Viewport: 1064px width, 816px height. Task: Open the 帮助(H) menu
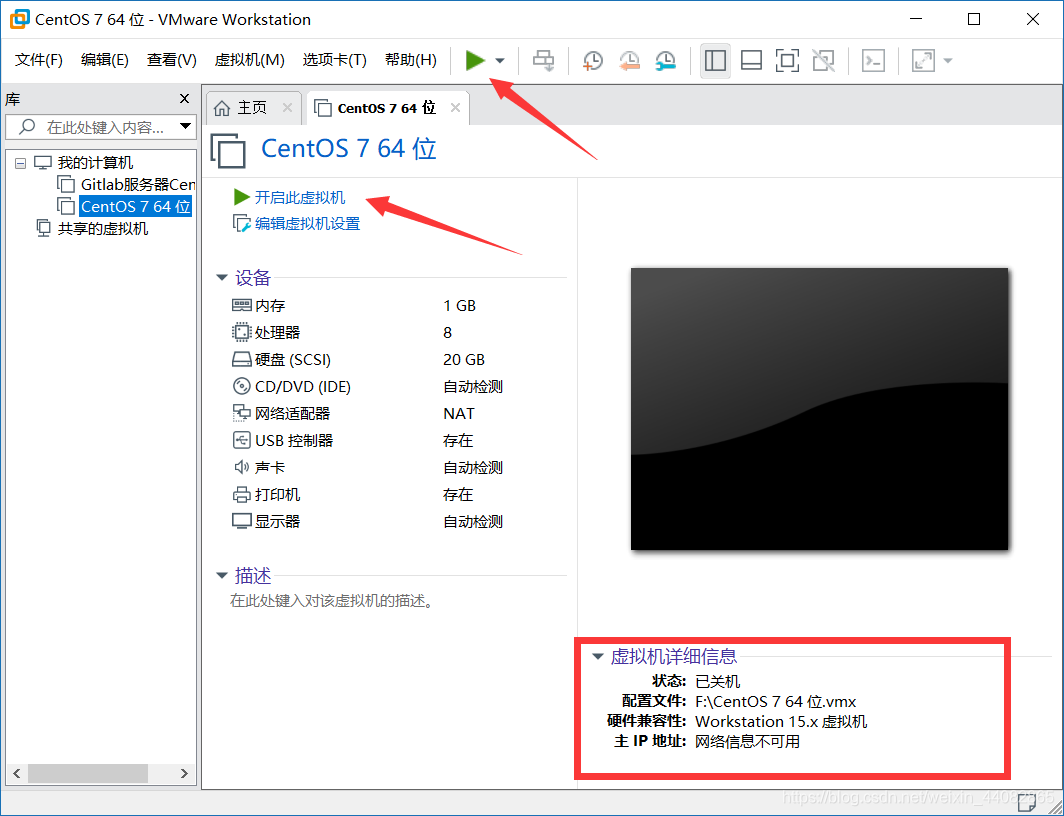coord(411,60)
